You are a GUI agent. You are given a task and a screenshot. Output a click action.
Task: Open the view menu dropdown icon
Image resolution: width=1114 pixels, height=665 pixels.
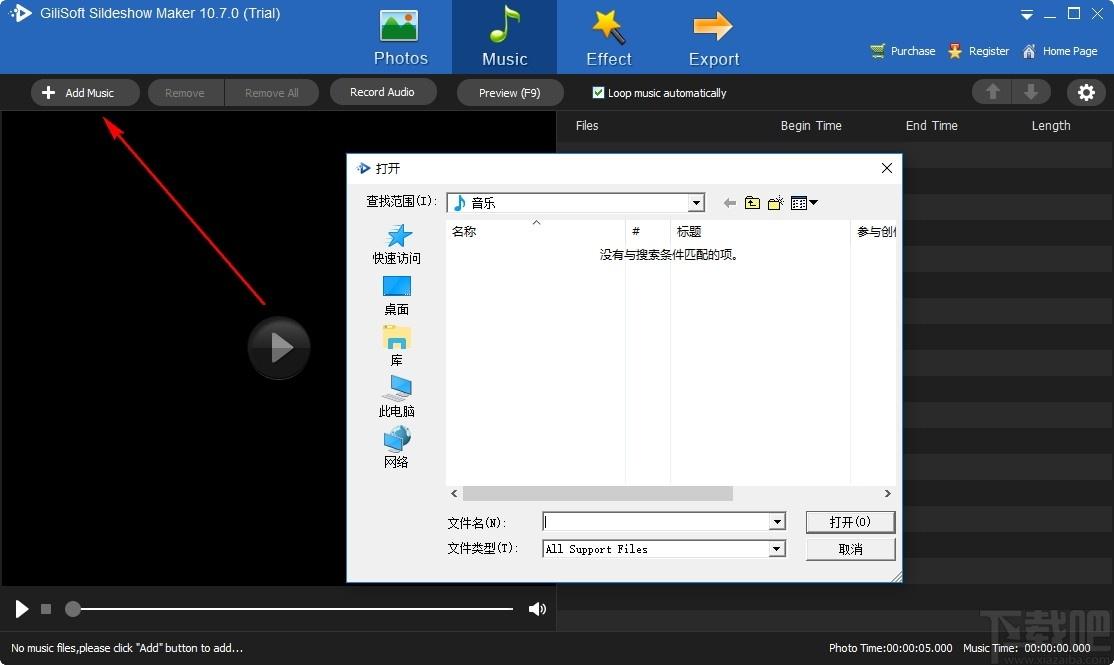(x=804, y=203)
